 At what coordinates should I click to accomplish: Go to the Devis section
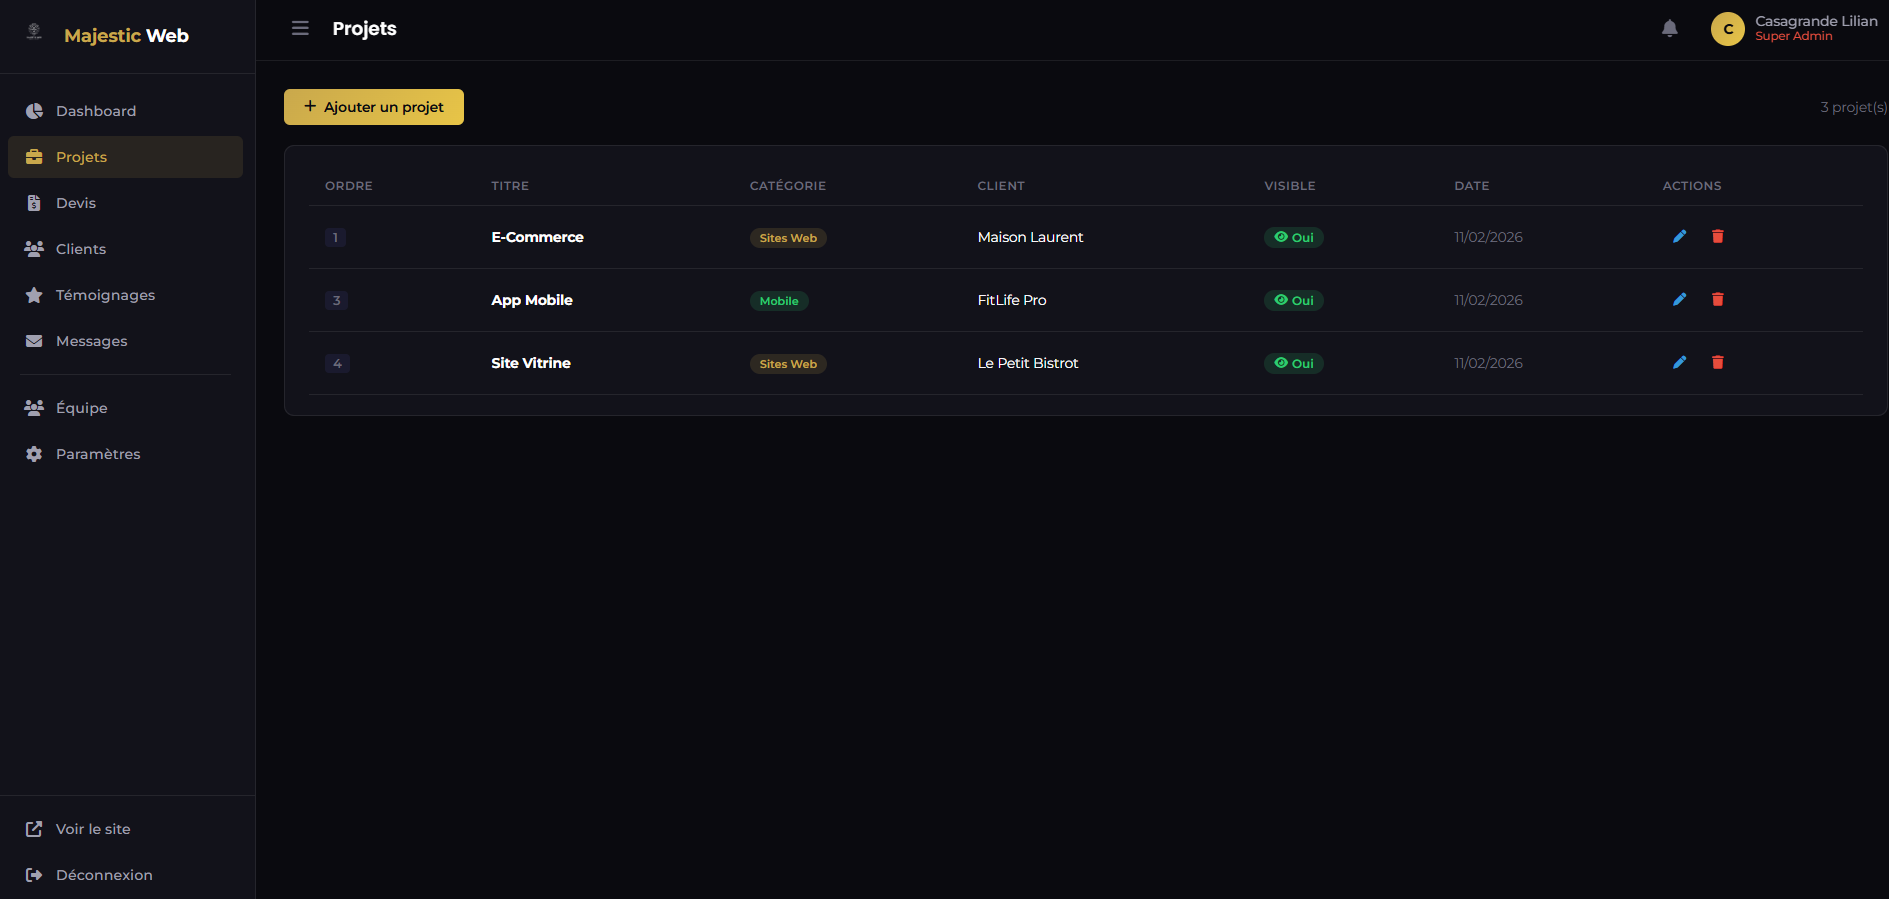click(76, 203)
